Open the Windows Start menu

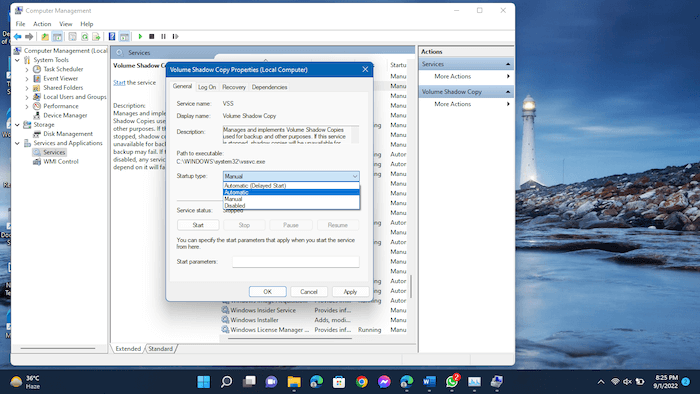click(x=204, y=382)
